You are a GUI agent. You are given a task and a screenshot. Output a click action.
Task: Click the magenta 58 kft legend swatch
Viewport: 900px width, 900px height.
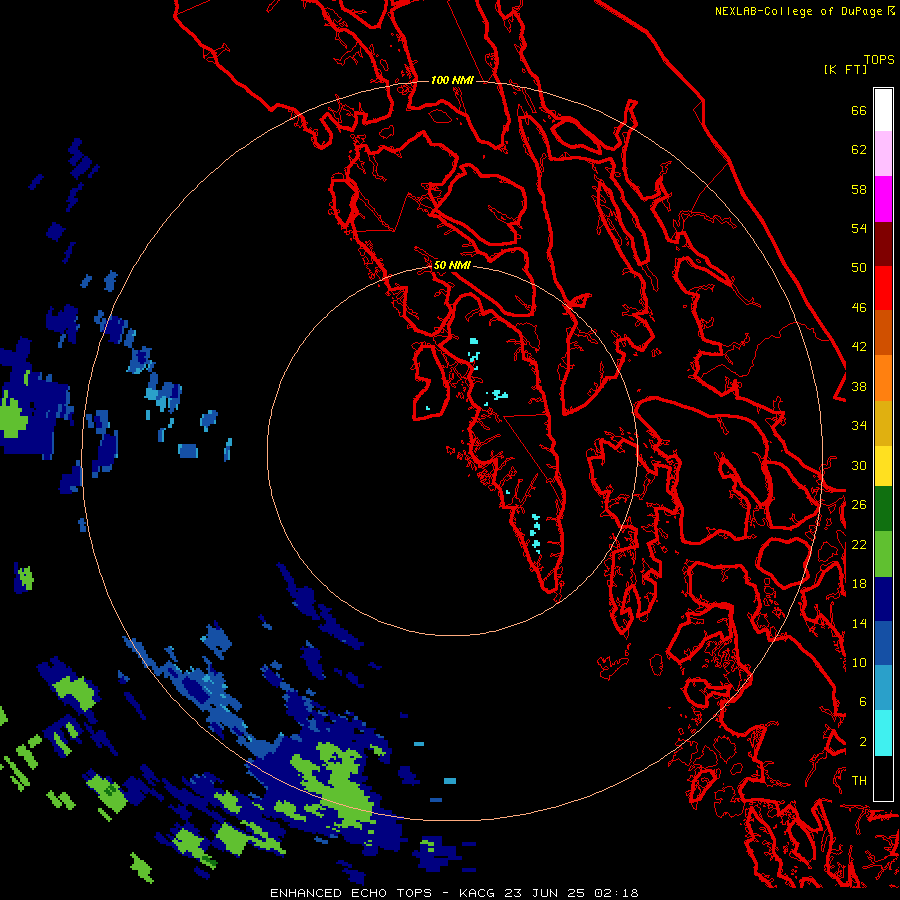click(883, 199)
